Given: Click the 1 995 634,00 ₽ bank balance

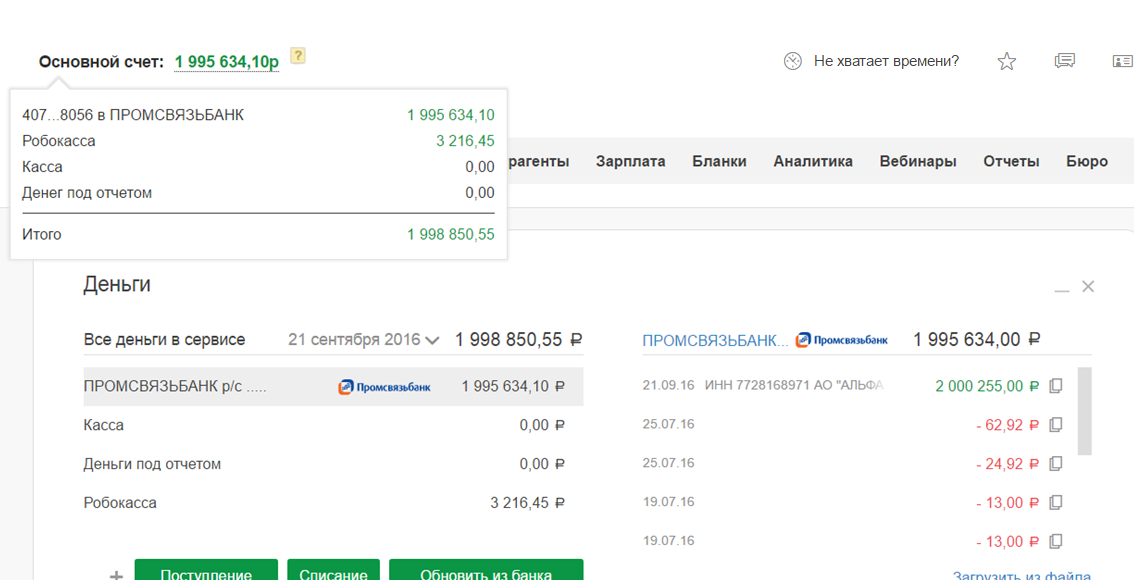Looking at the screenshot, I should [x=977, y=339].
